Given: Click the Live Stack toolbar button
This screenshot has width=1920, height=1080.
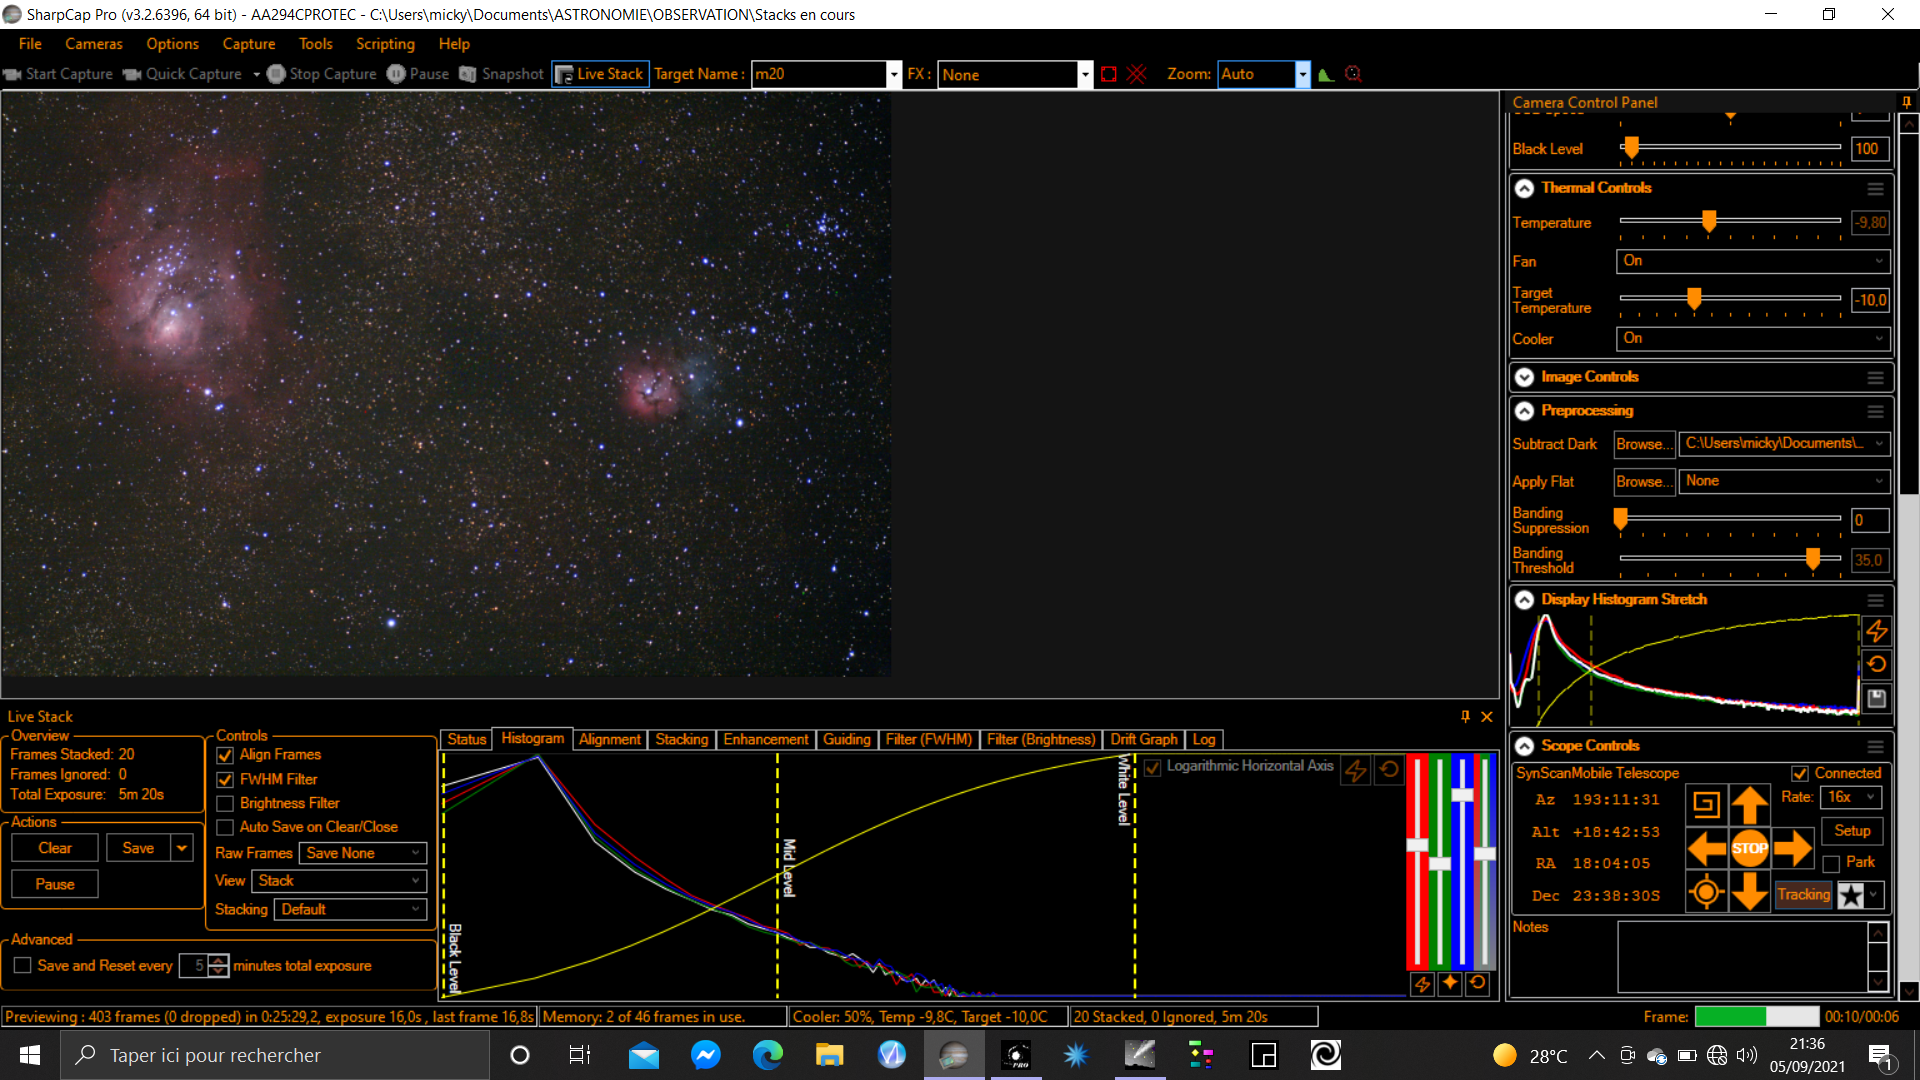Looking at the screenshot, I should [600, 74].
